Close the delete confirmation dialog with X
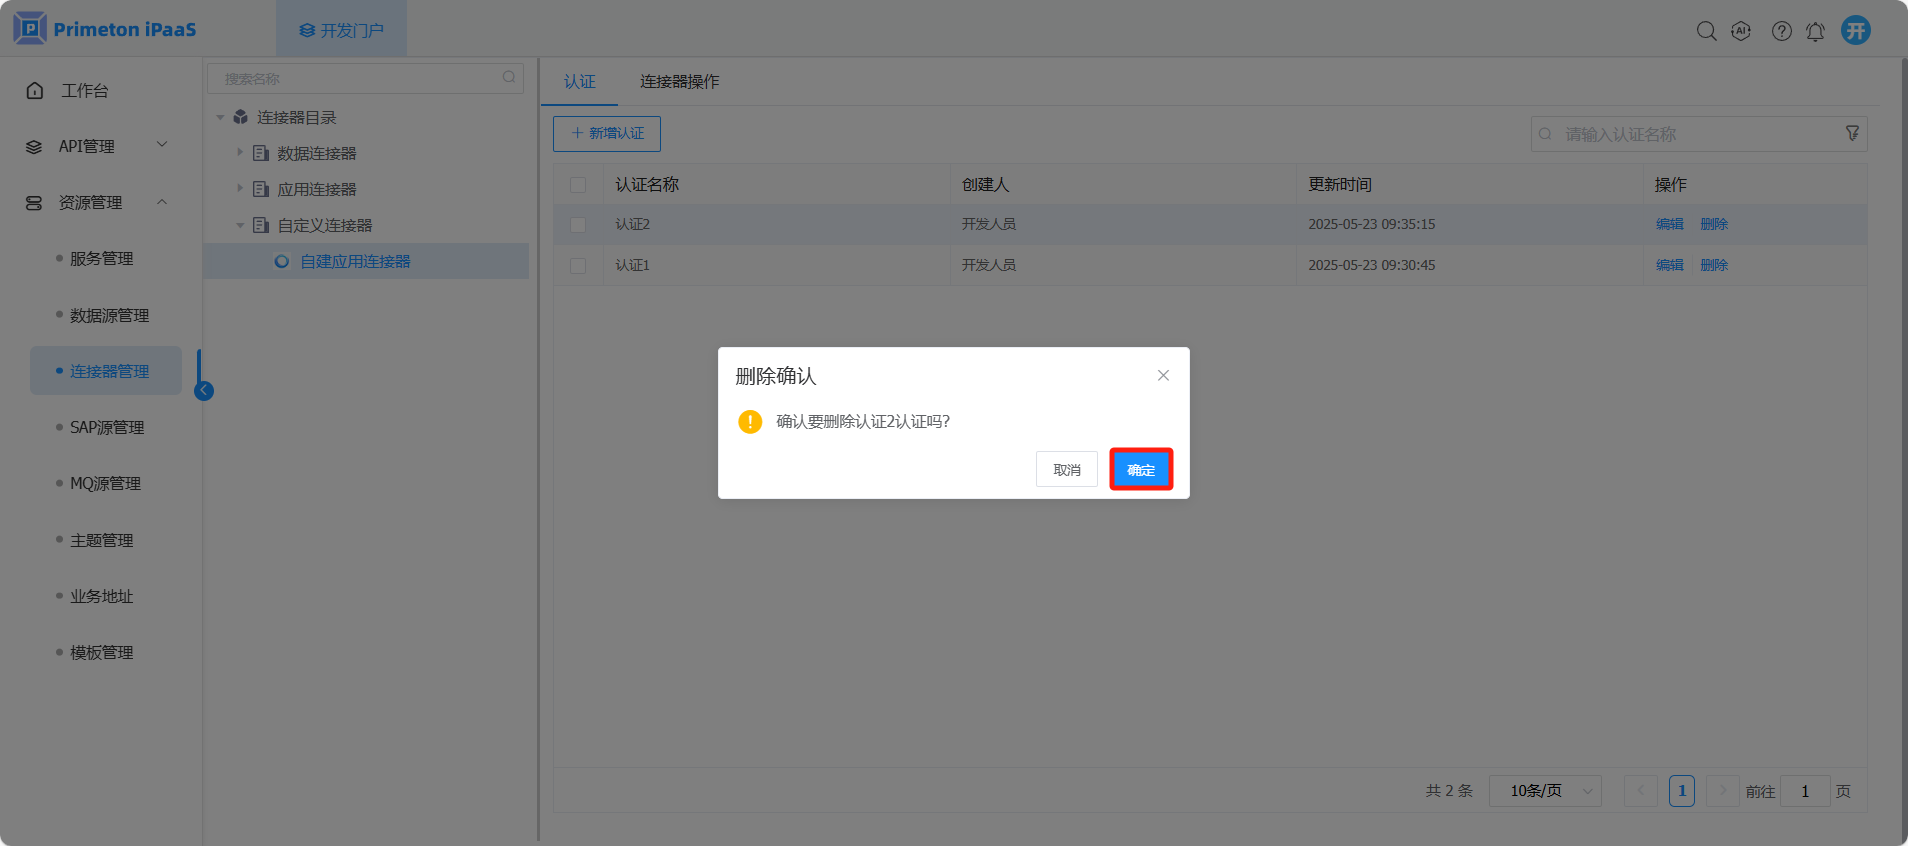The image size is (1908, 846). (x=1163, y=375)
